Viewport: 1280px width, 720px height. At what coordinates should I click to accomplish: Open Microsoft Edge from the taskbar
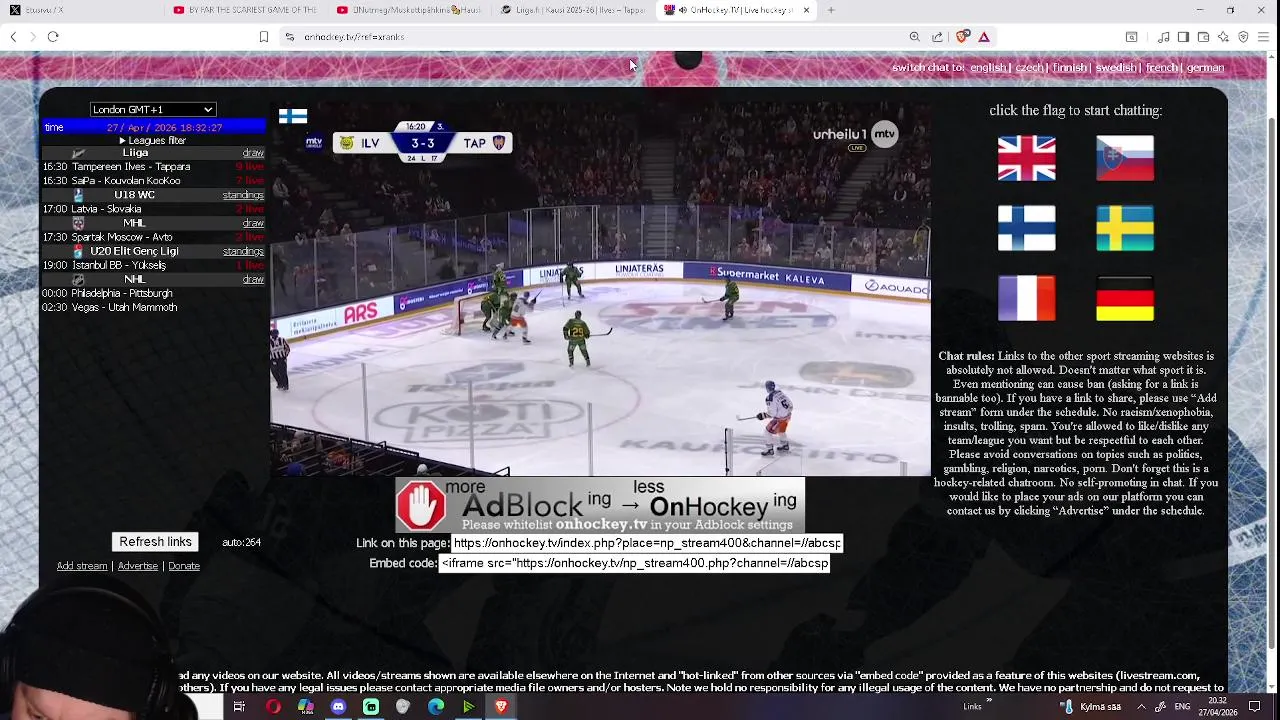click(436, 707)
